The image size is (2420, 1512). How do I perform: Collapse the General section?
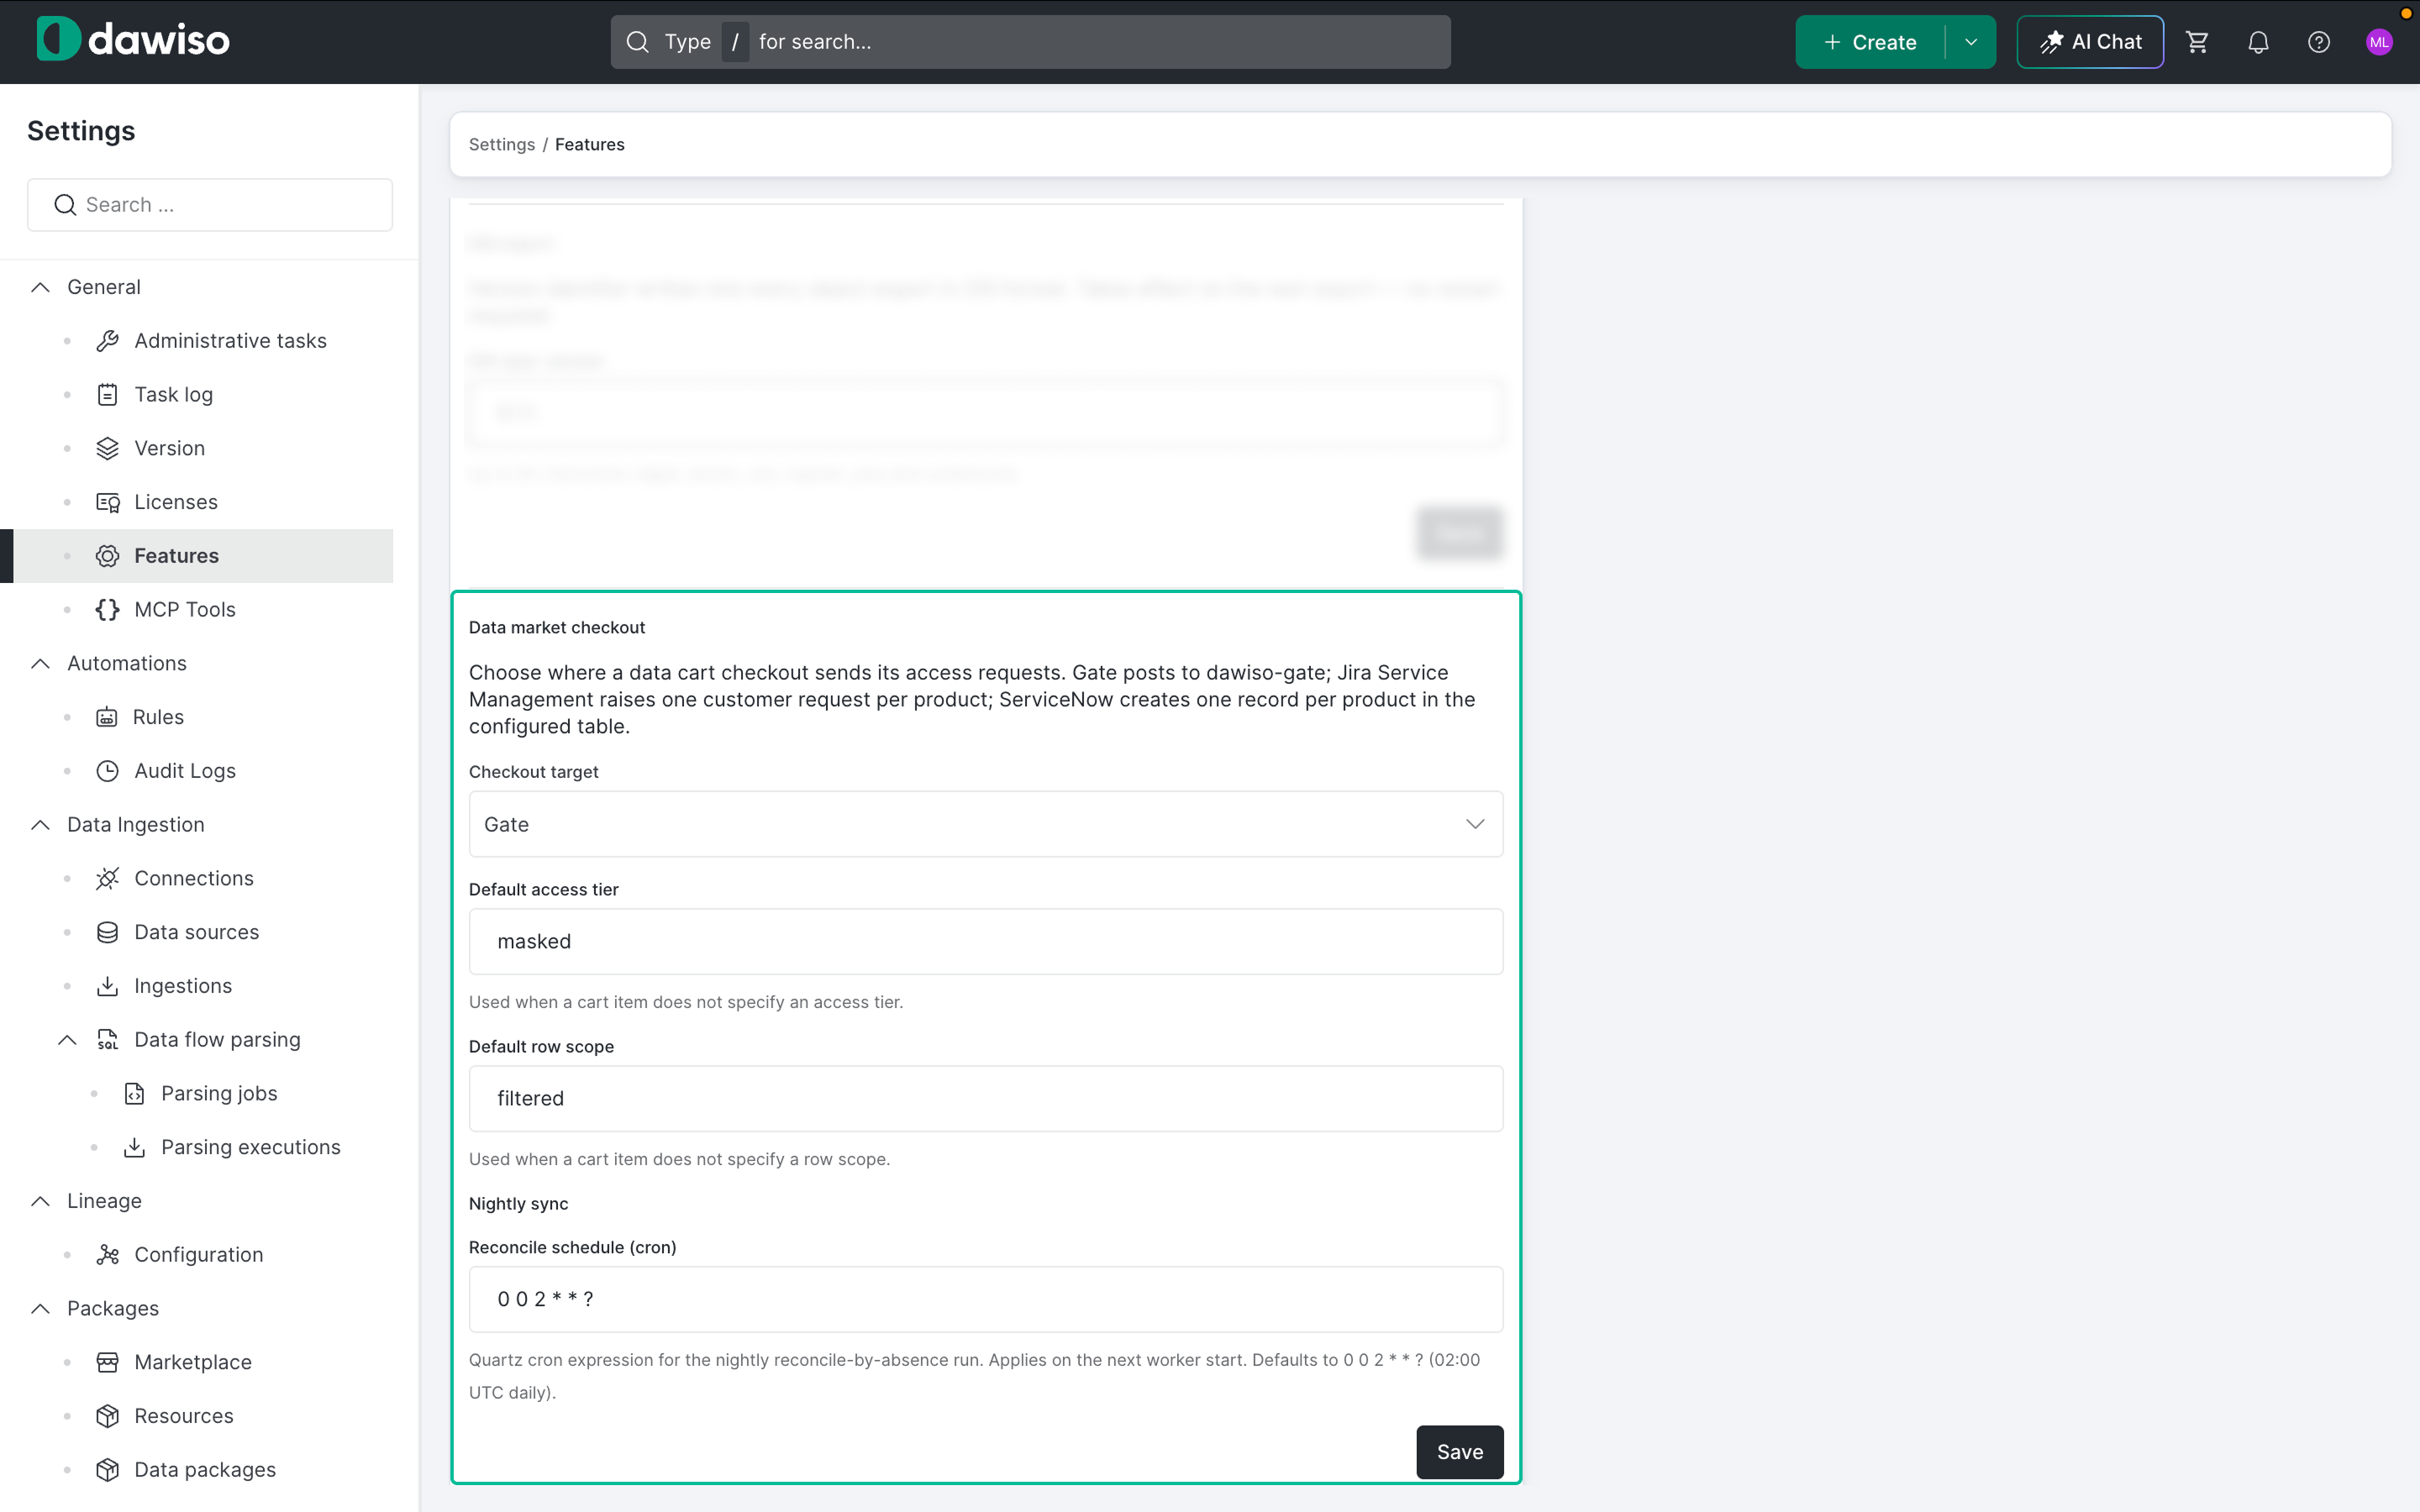pyautogui.click(x=40, y=287)
